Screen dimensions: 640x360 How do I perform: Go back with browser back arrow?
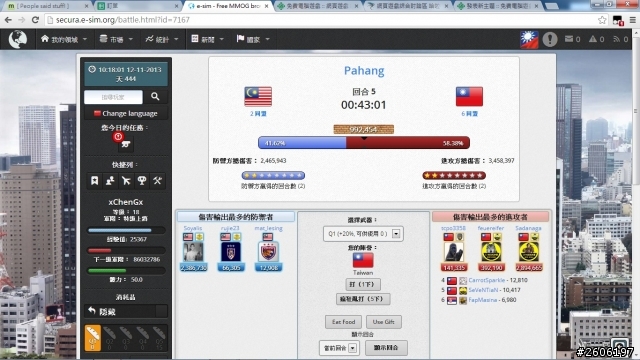tap(8, 20)
